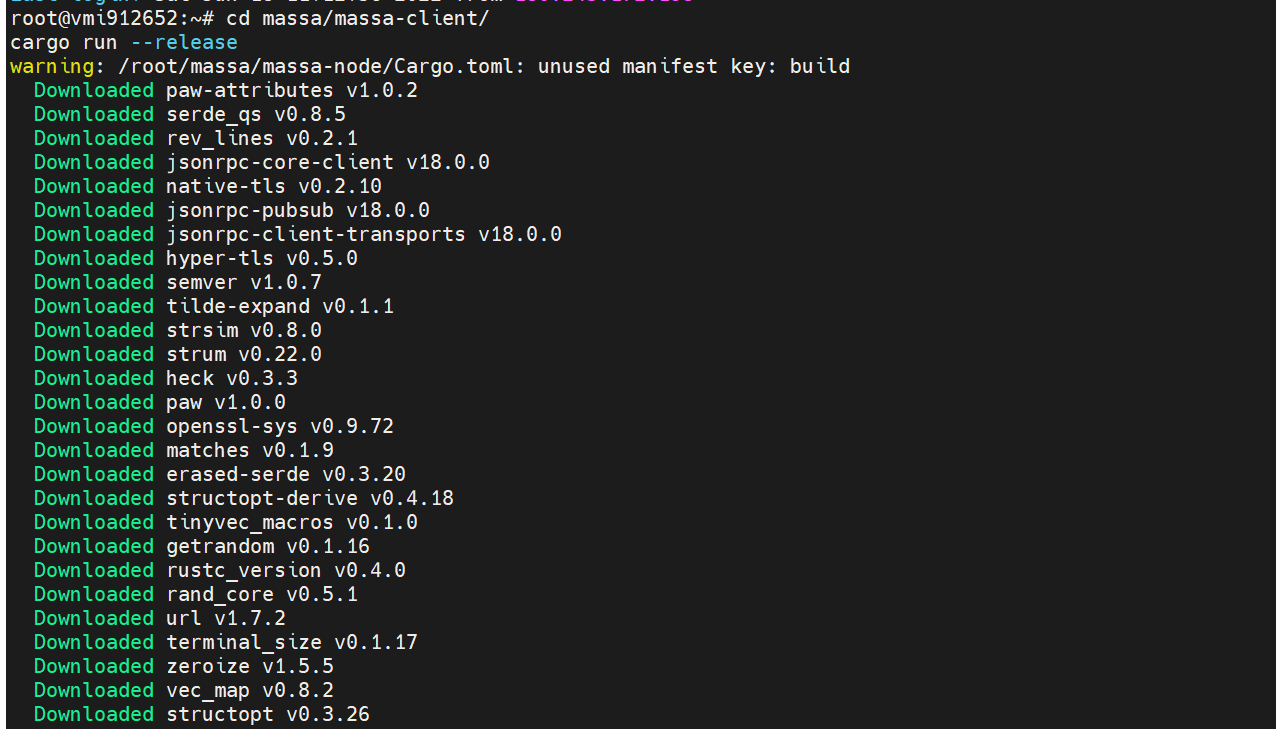
Task: Select the terminal_size v0.1.17 line
Action: click(226, 643)
